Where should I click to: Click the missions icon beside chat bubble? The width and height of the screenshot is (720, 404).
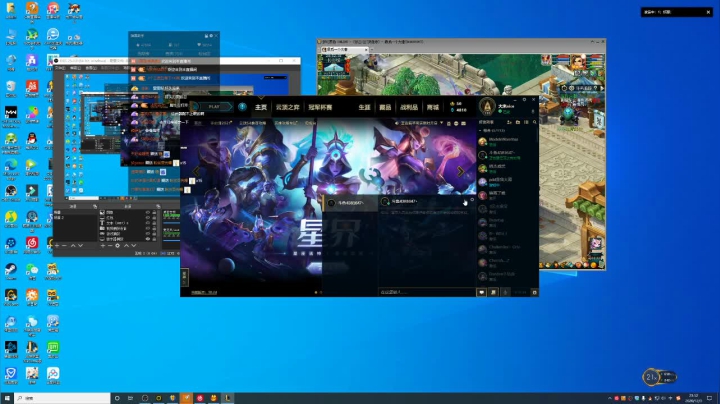click(x=493, y=292)
